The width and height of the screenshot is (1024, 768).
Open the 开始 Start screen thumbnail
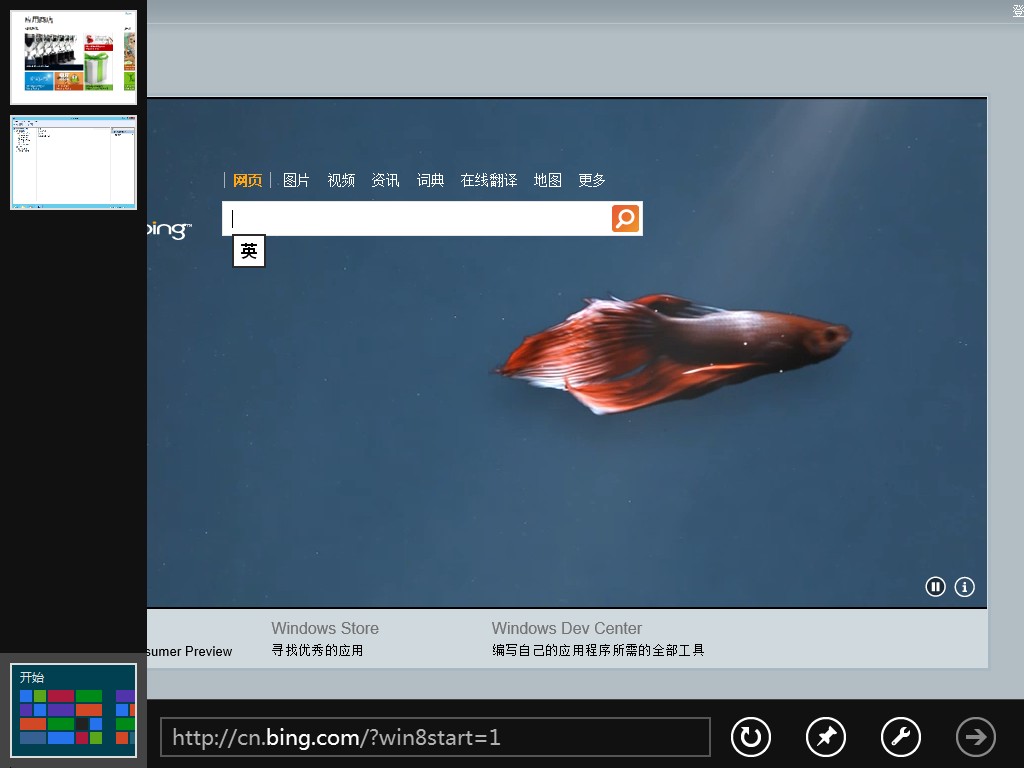[x=73, y=711]
